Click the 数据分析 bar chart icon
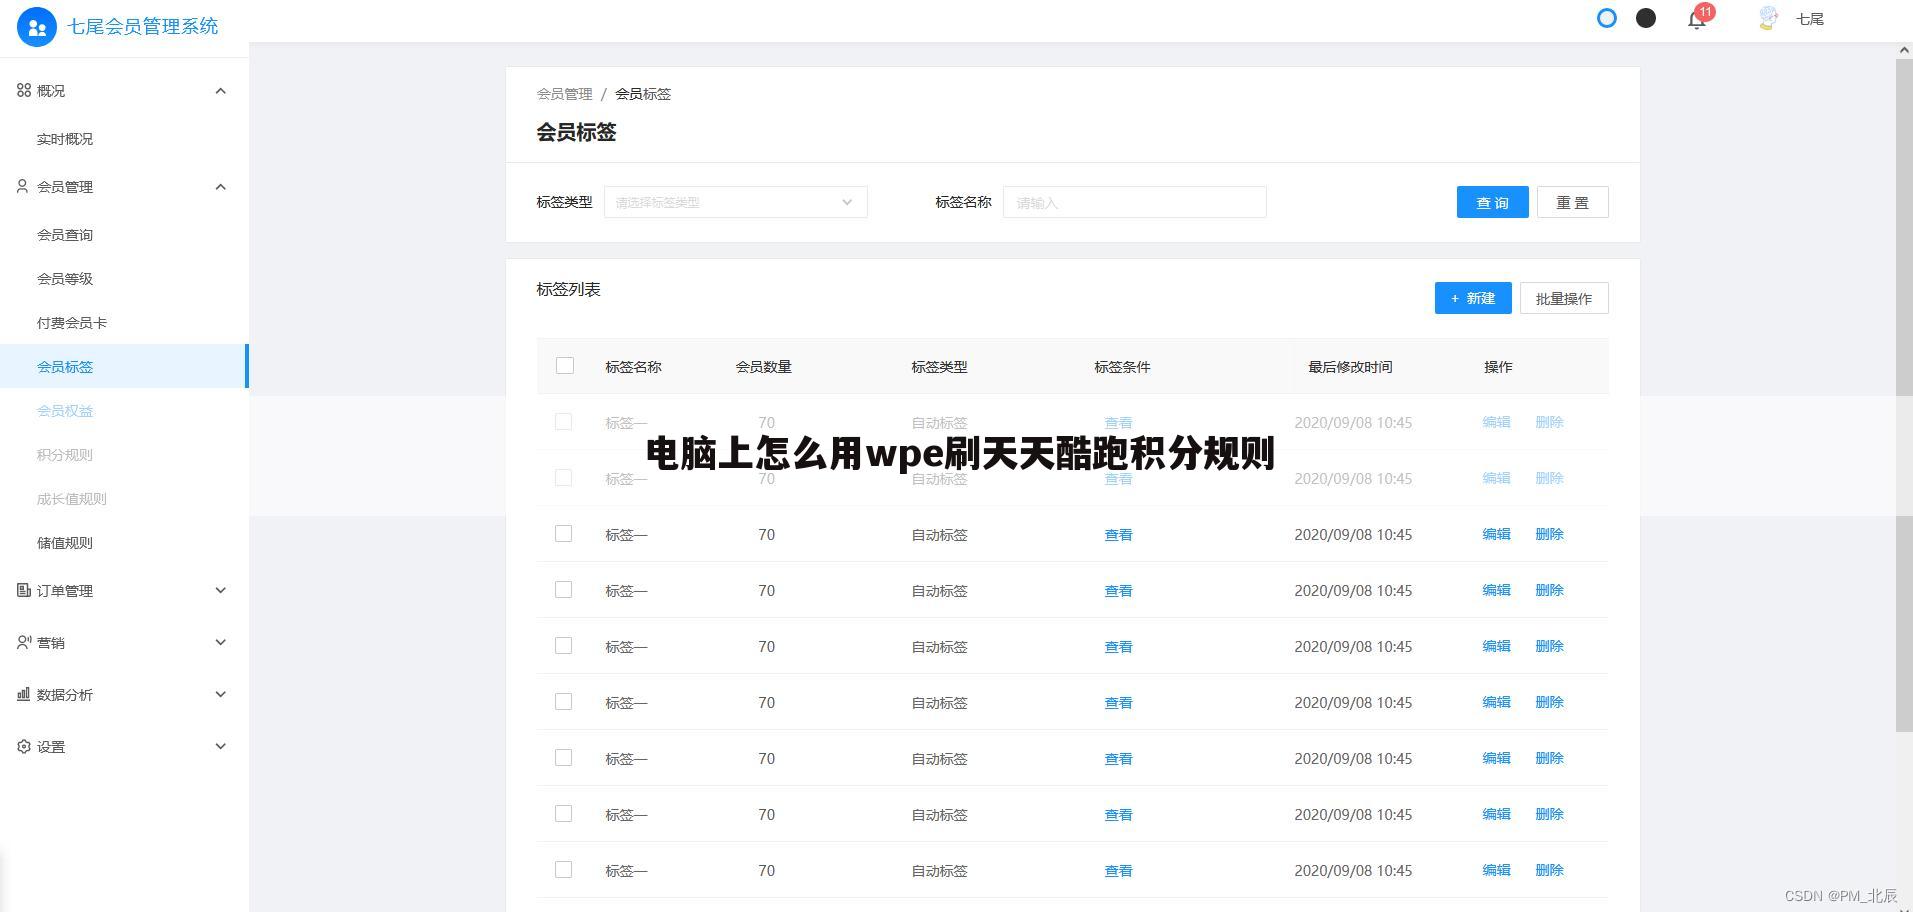The image size is (1913, 912). click(24, 694)
